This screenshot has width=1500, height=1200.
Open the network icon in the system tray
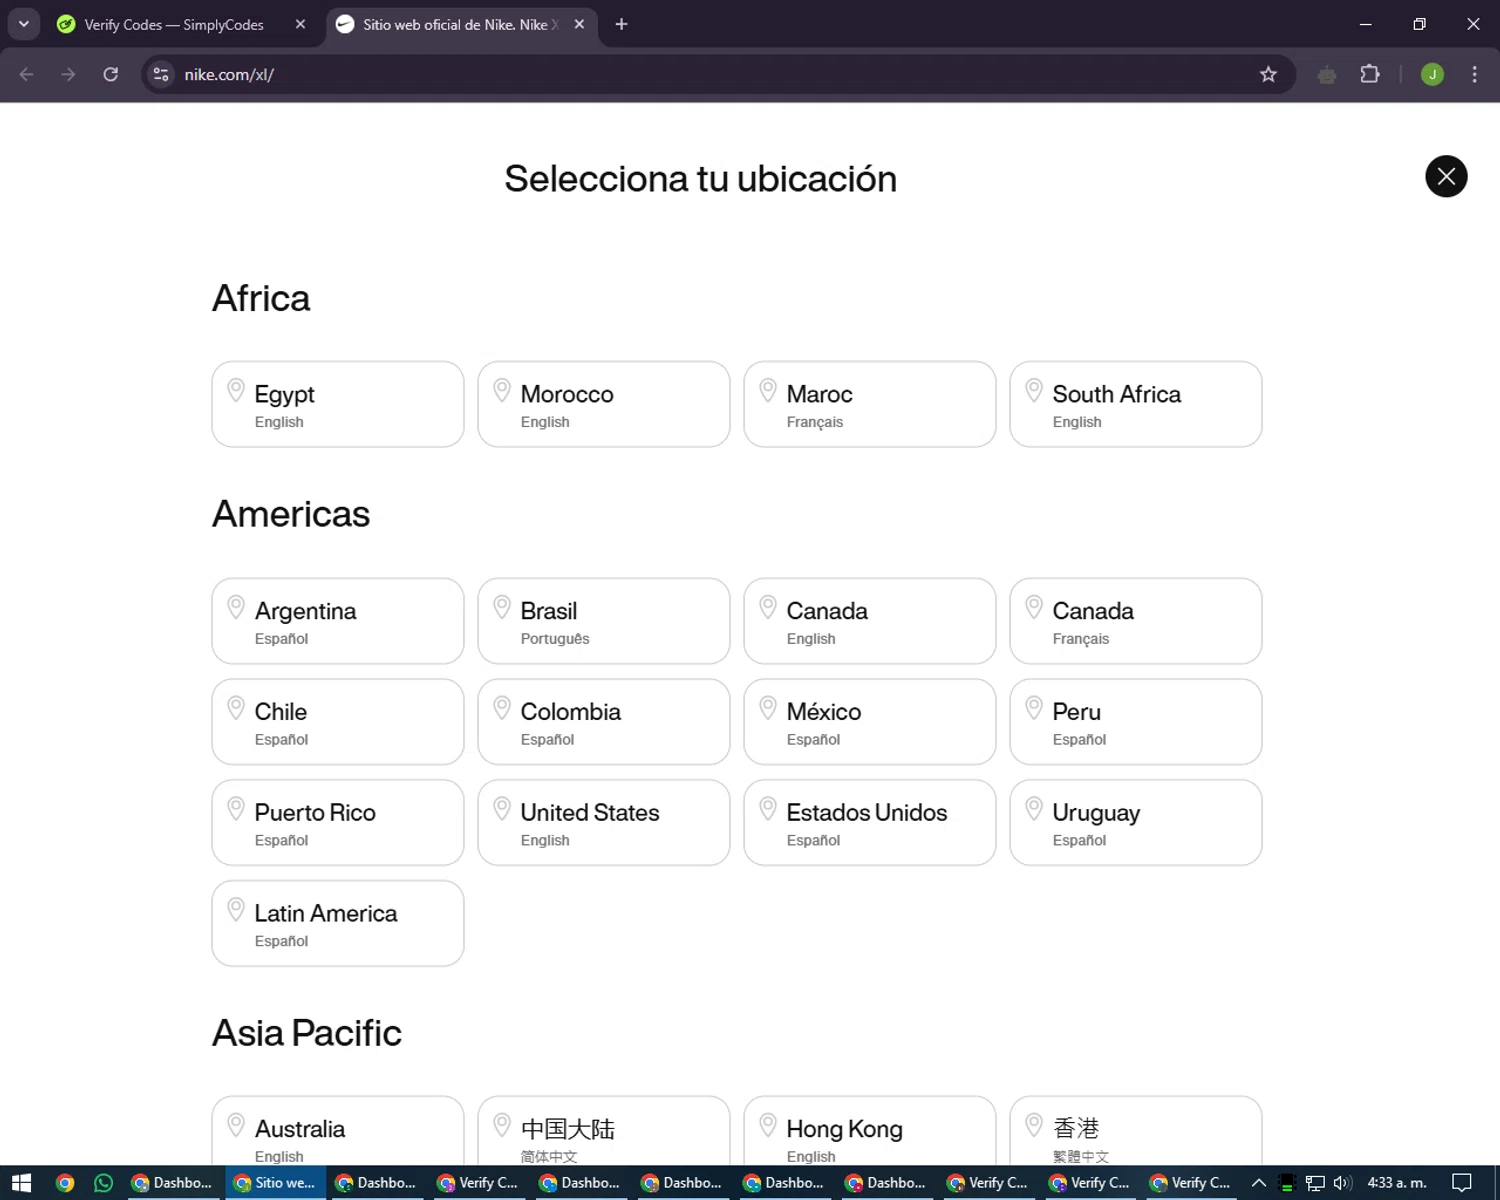coord(1315,1183)
